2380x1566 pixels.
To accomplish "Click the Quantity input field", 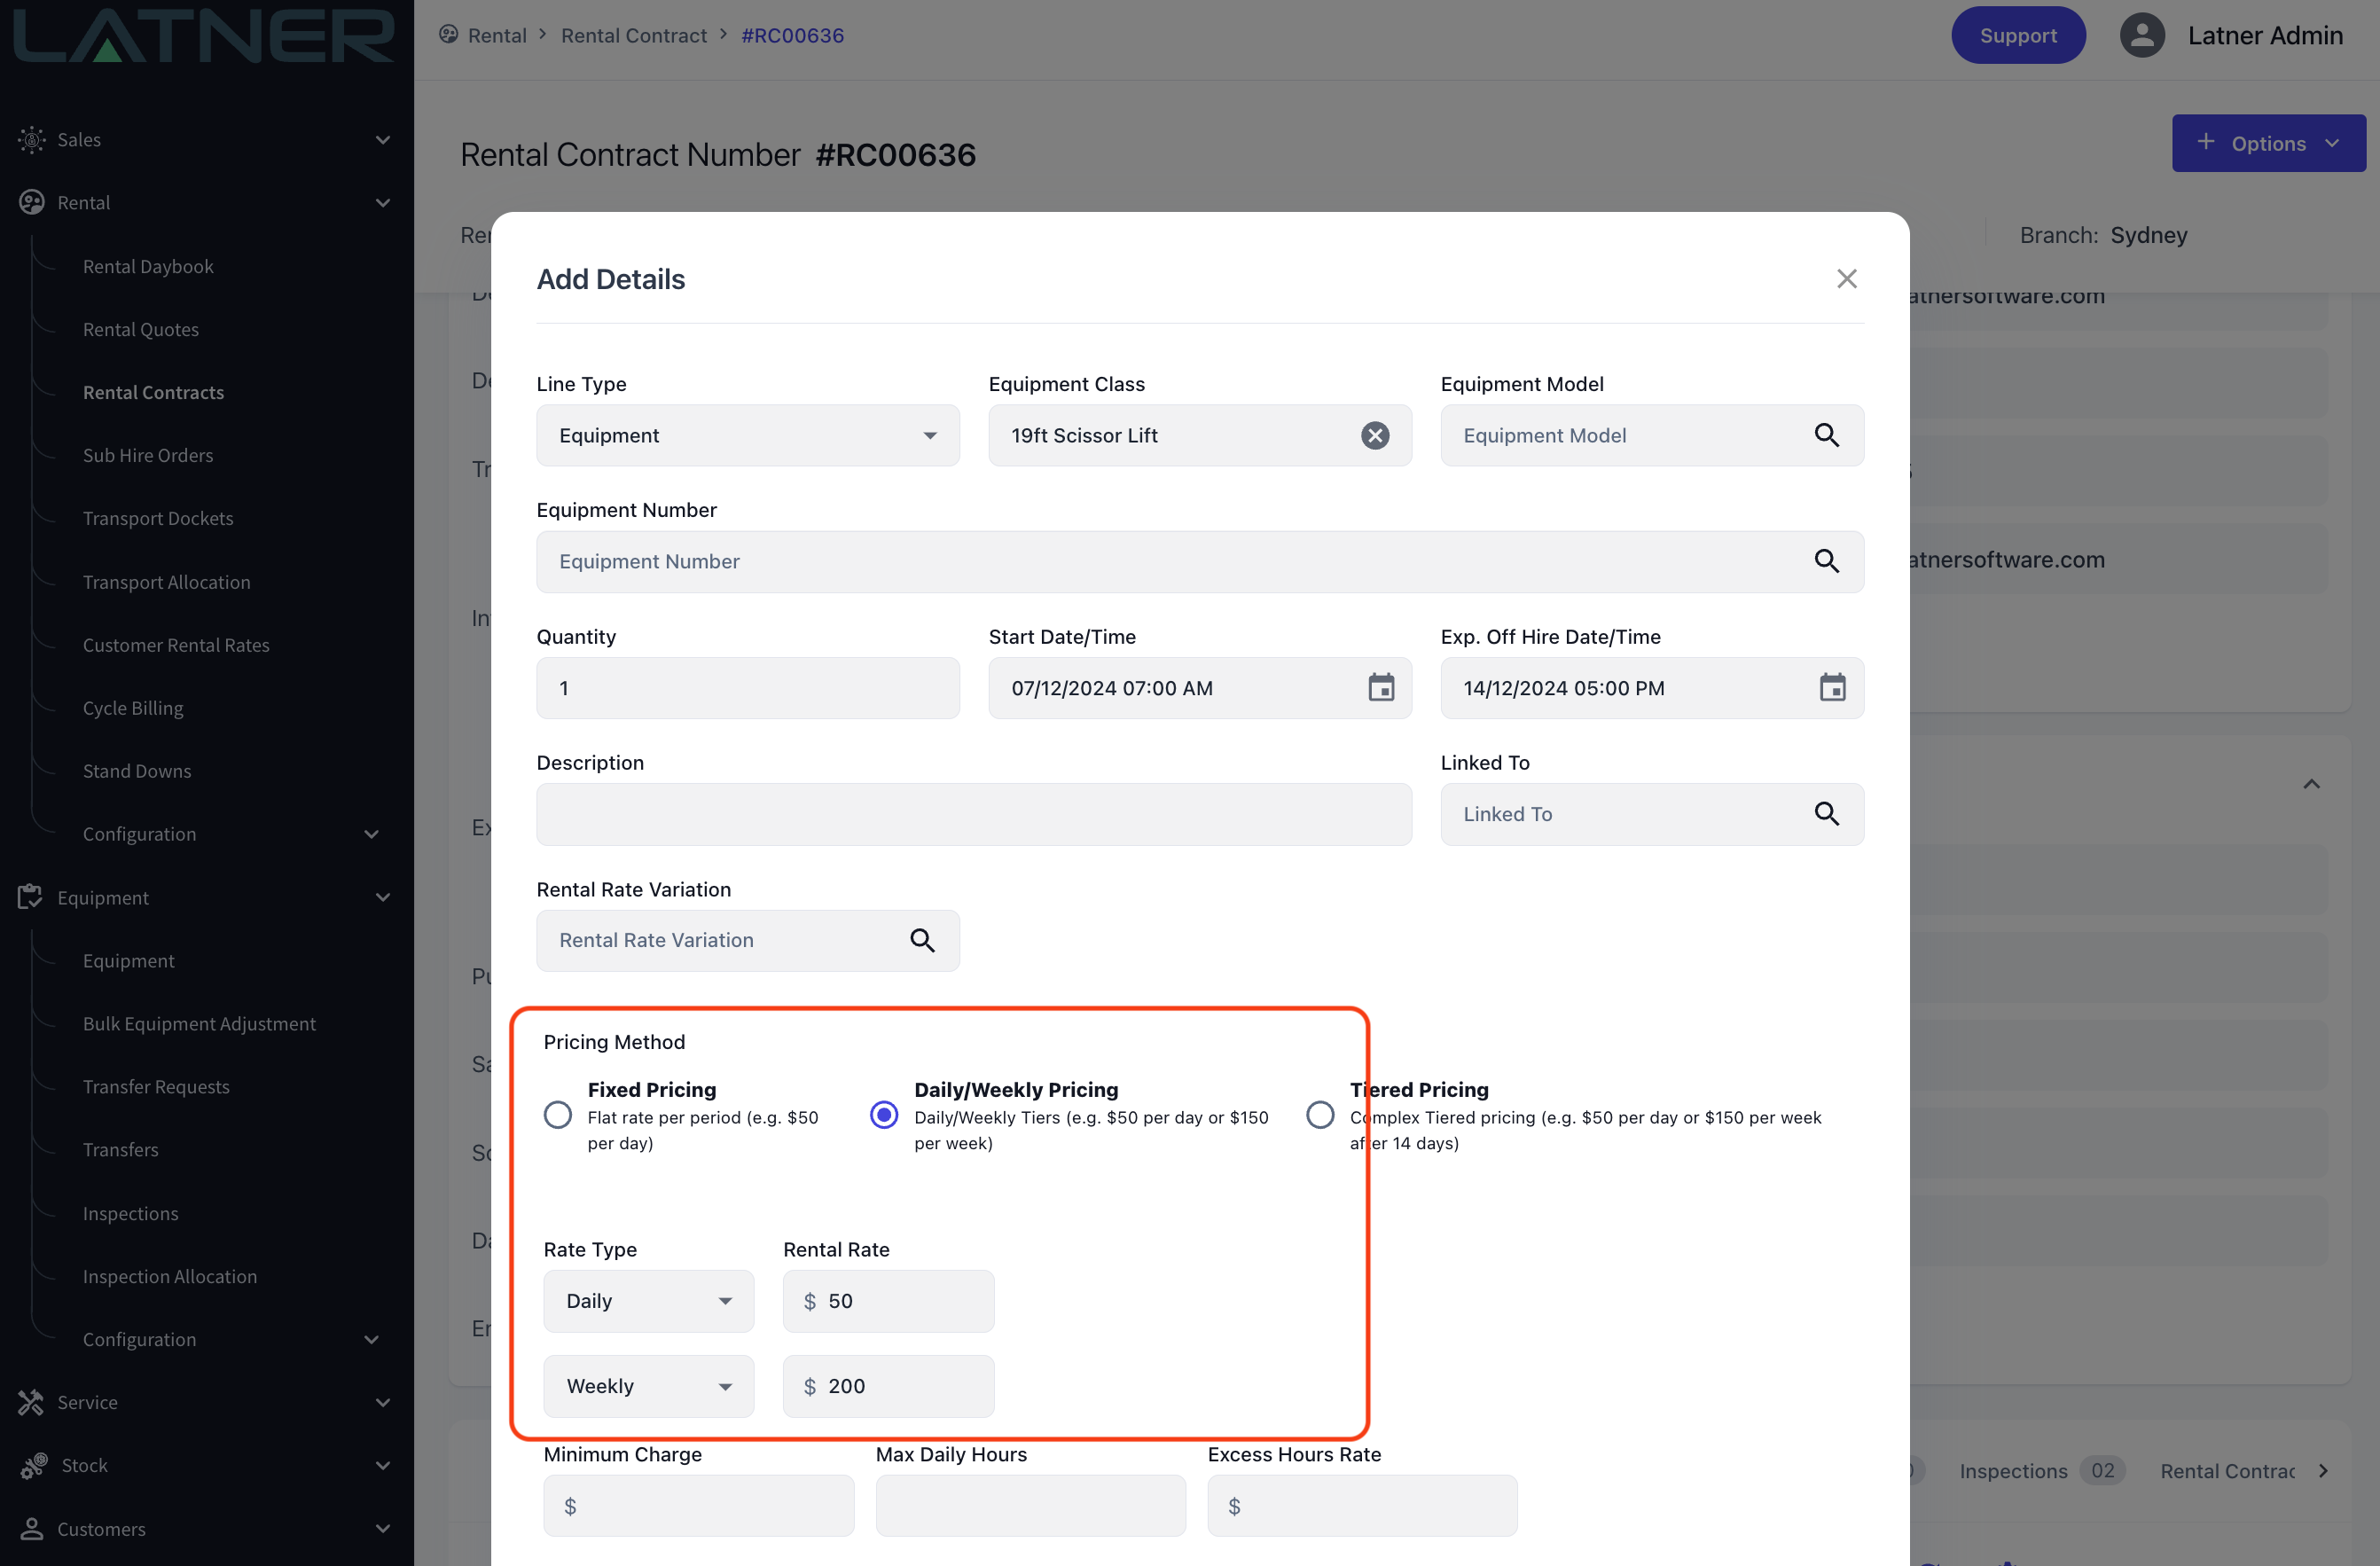I will point(747,688).
